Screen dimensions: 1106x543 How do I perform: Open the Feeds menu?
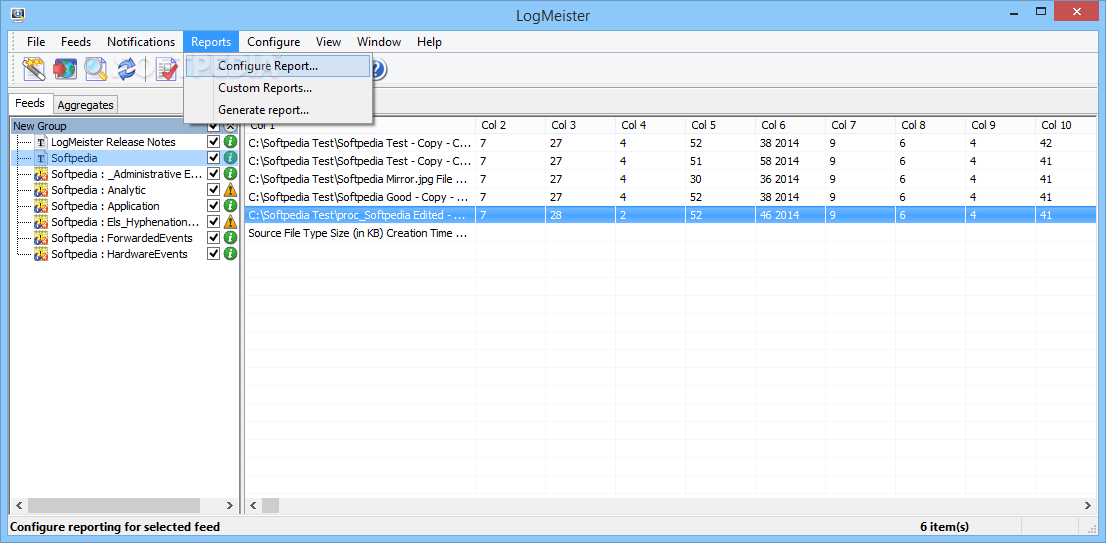pyautogui.click(x=75, y=42)
